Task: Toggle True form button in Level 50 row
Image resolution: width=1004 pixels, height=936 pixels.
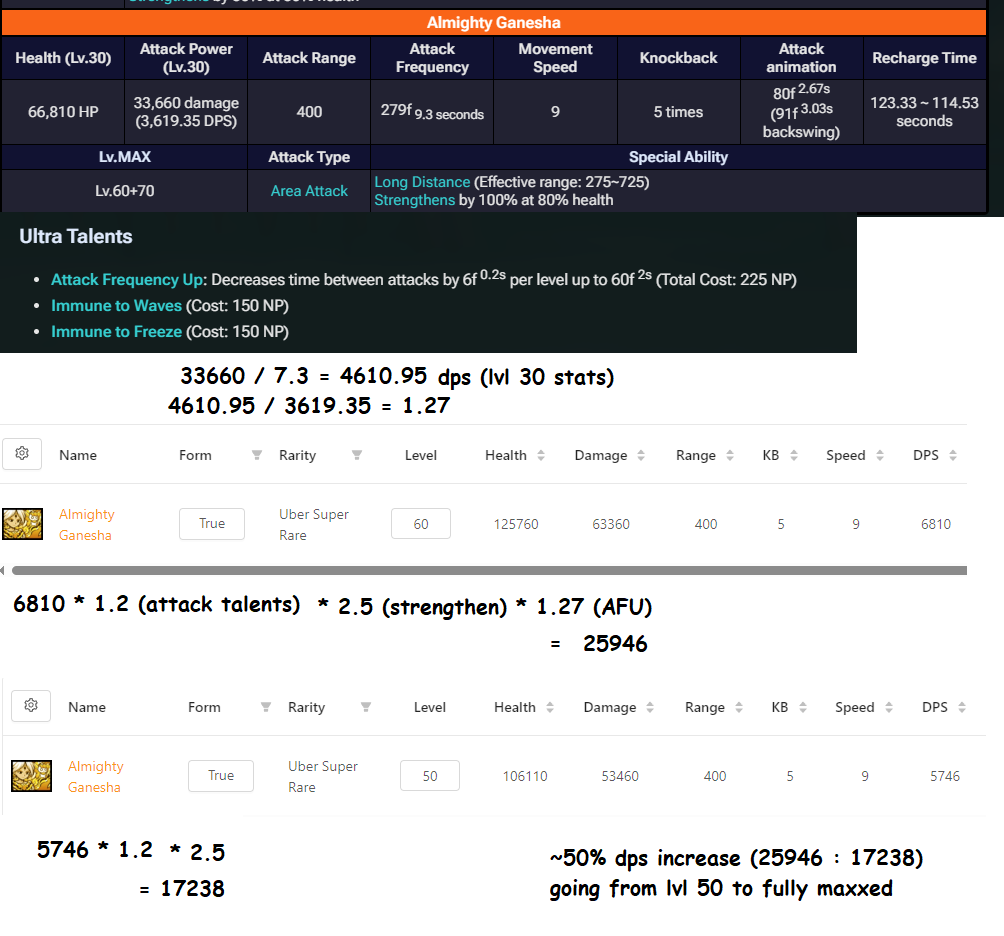Action: click(221, 775)
